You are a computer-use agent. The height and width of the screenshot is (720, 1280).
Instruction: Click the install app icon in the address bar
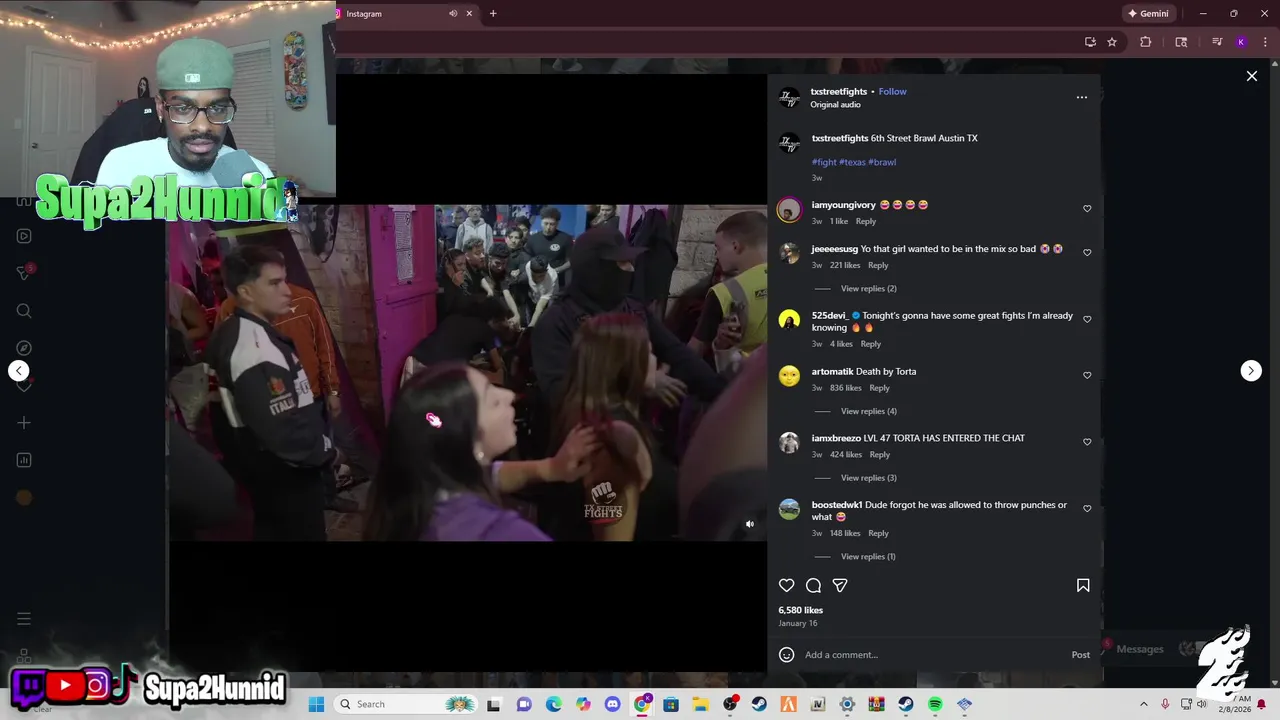tap(1090, 42)
